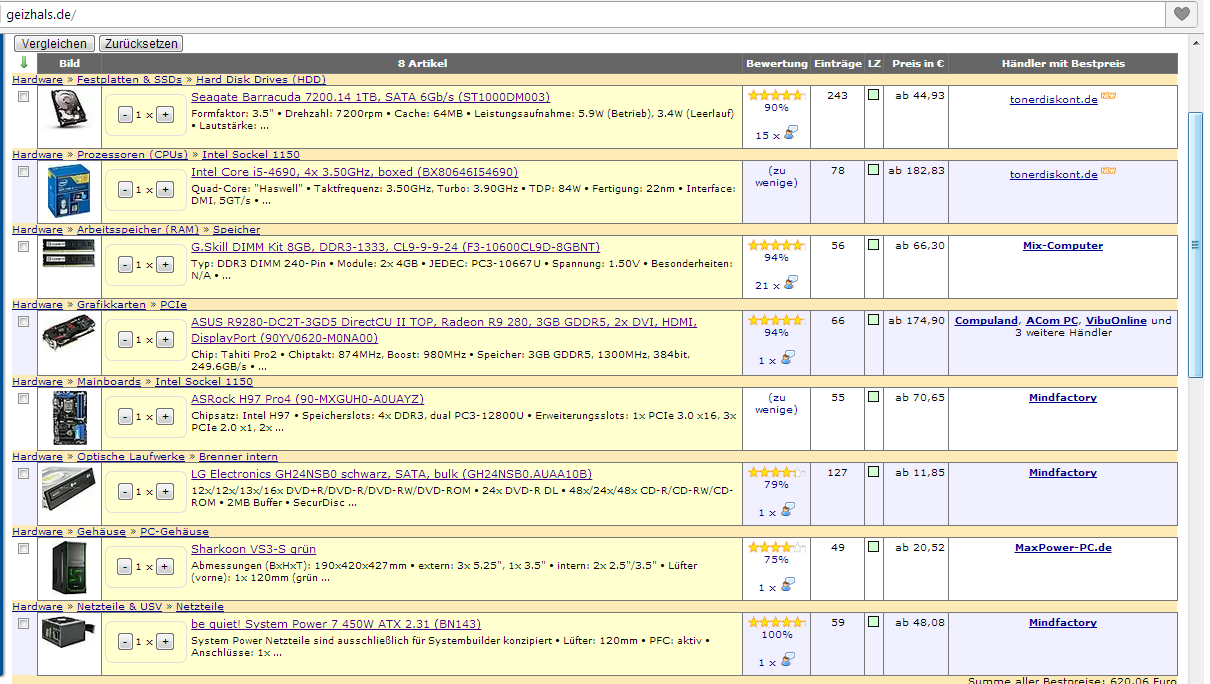
Task: Open review icon for ASUS R9280 graphics card
Action: click(789, 358)
